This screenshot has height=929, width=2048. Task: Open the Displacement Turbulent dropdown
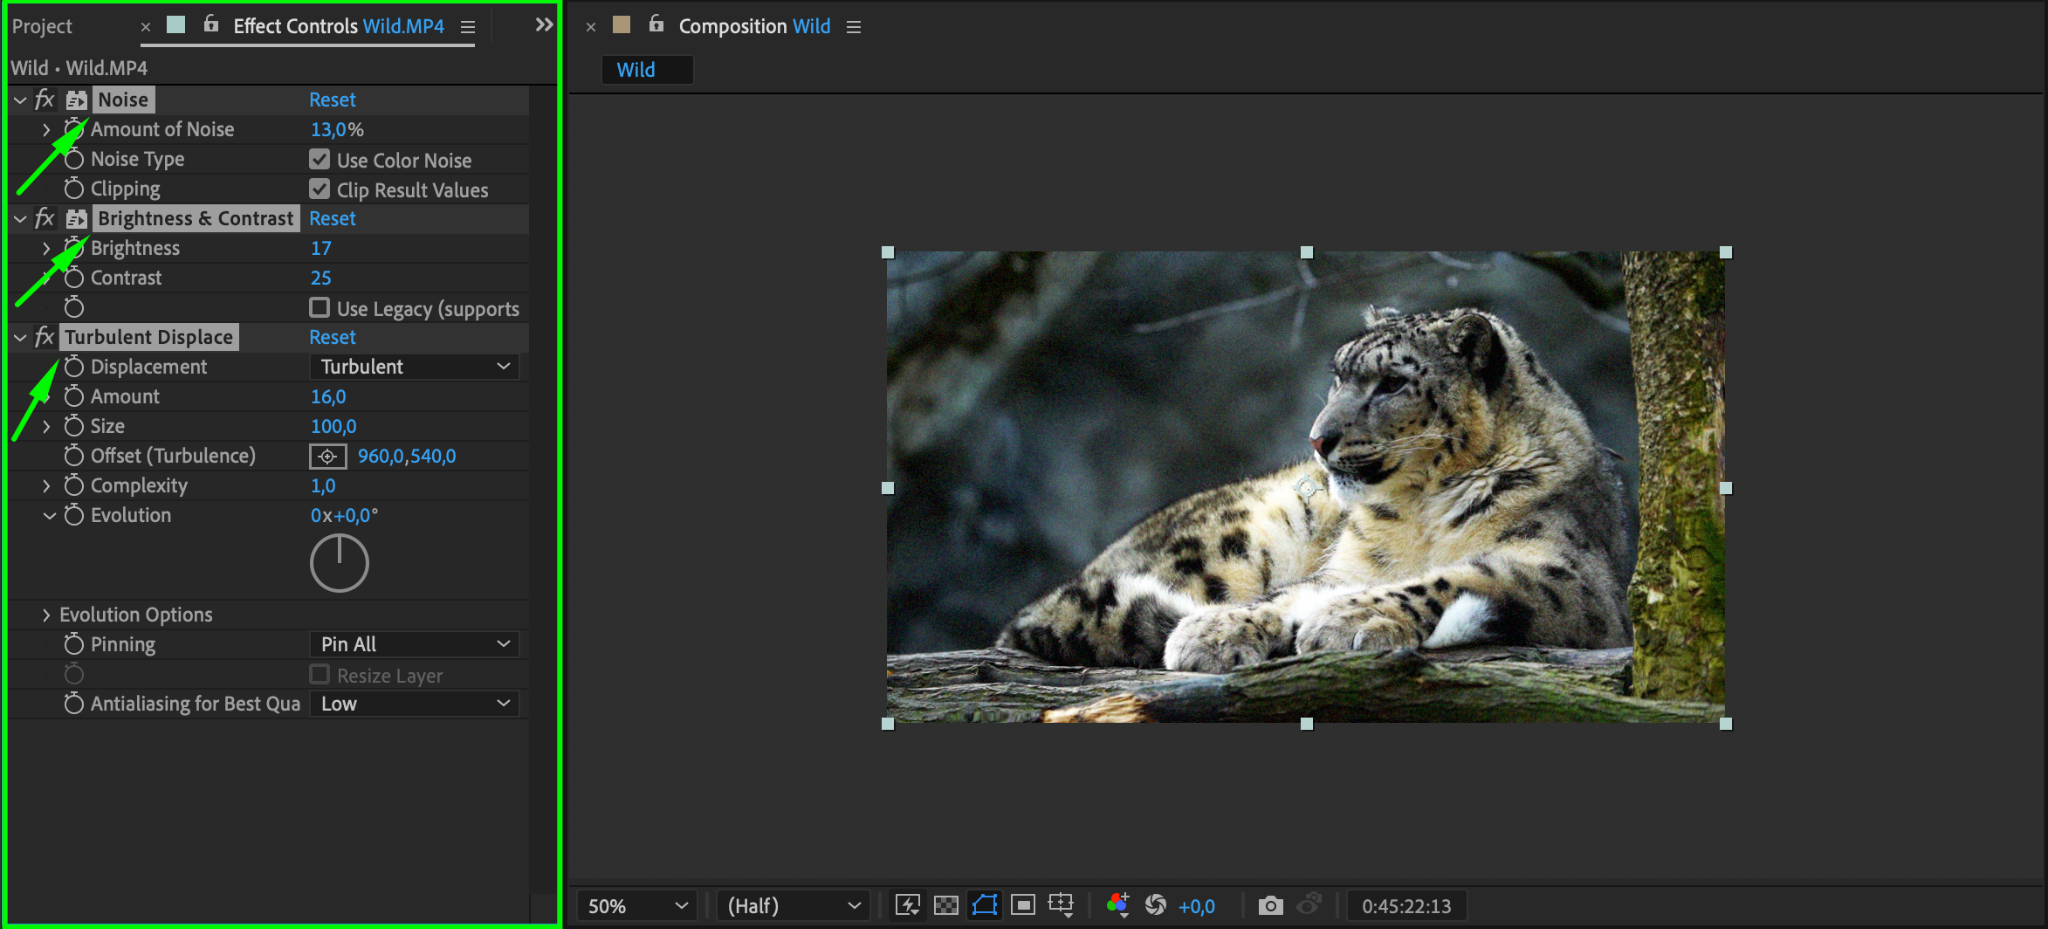(415, 367)
